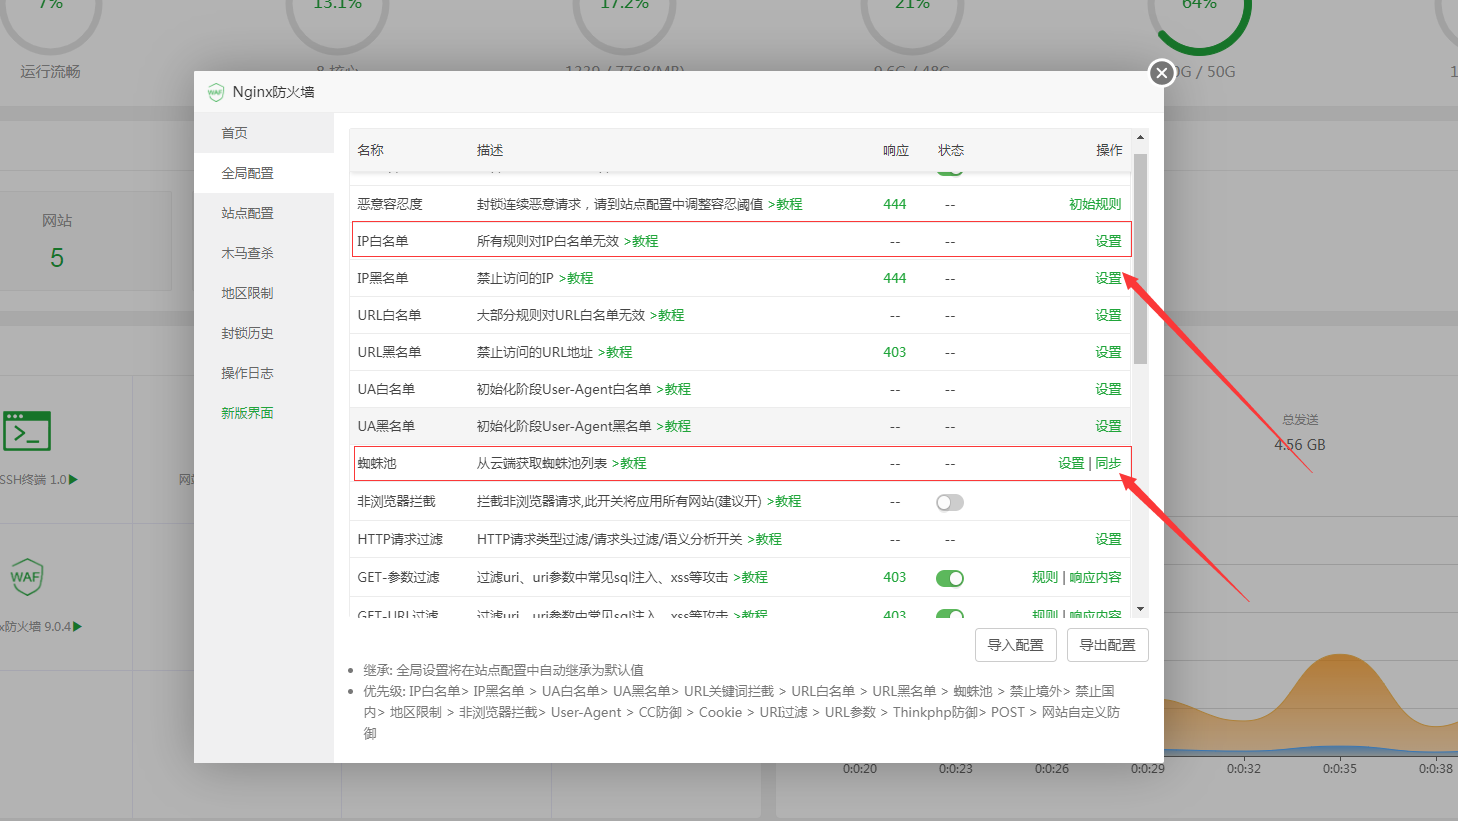Click the rule table vertical scrollbar thumb
The height and width of the screenshot is (821, 1458).
[x=1140, y=258]
